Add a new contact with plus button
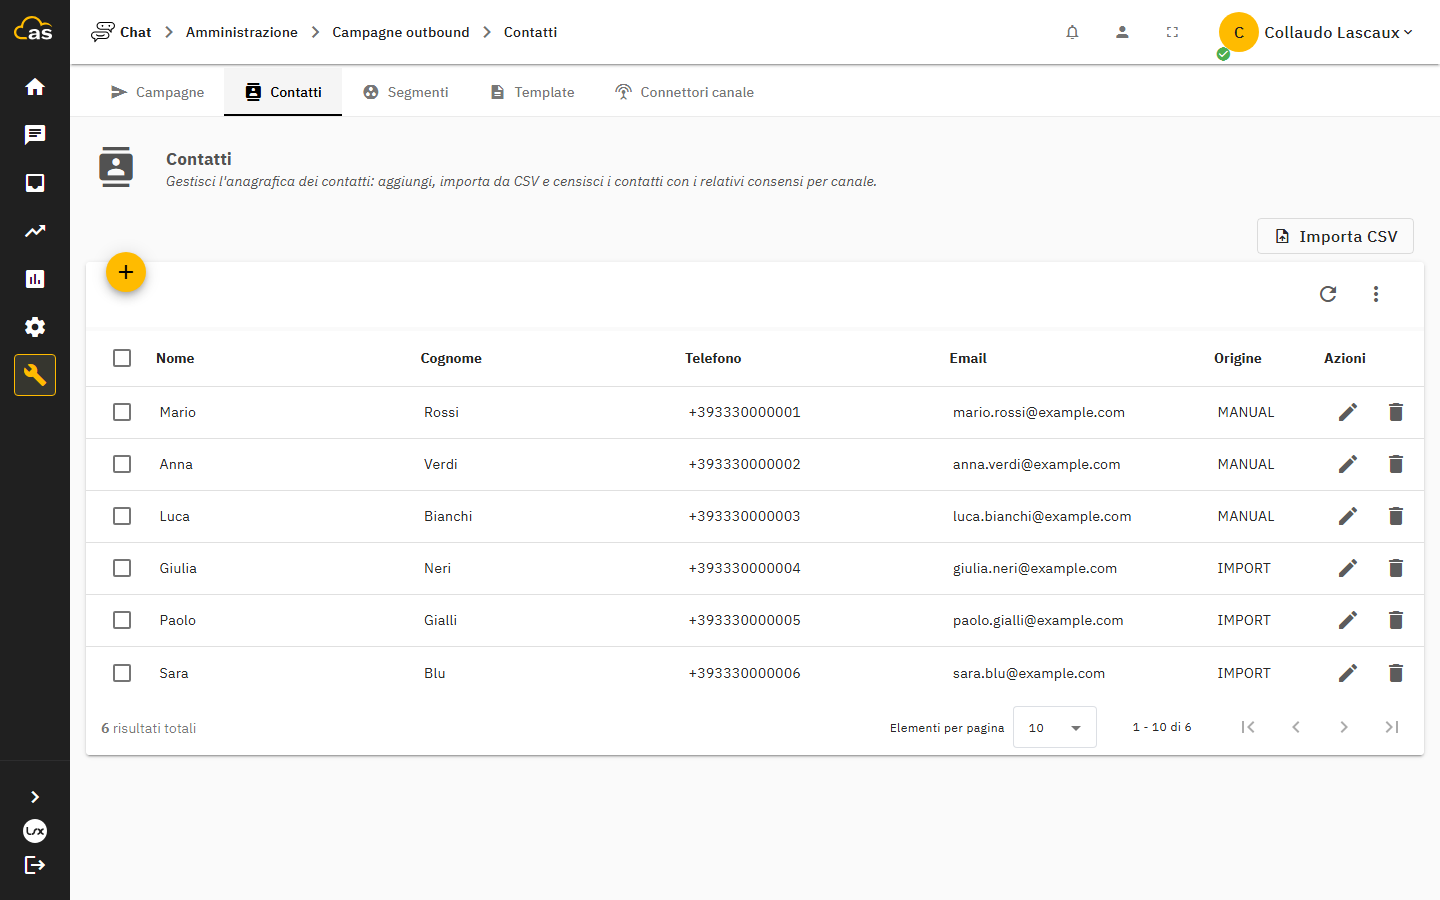The height and width of the screenshot is (900, 1440). tap(126, 272)
